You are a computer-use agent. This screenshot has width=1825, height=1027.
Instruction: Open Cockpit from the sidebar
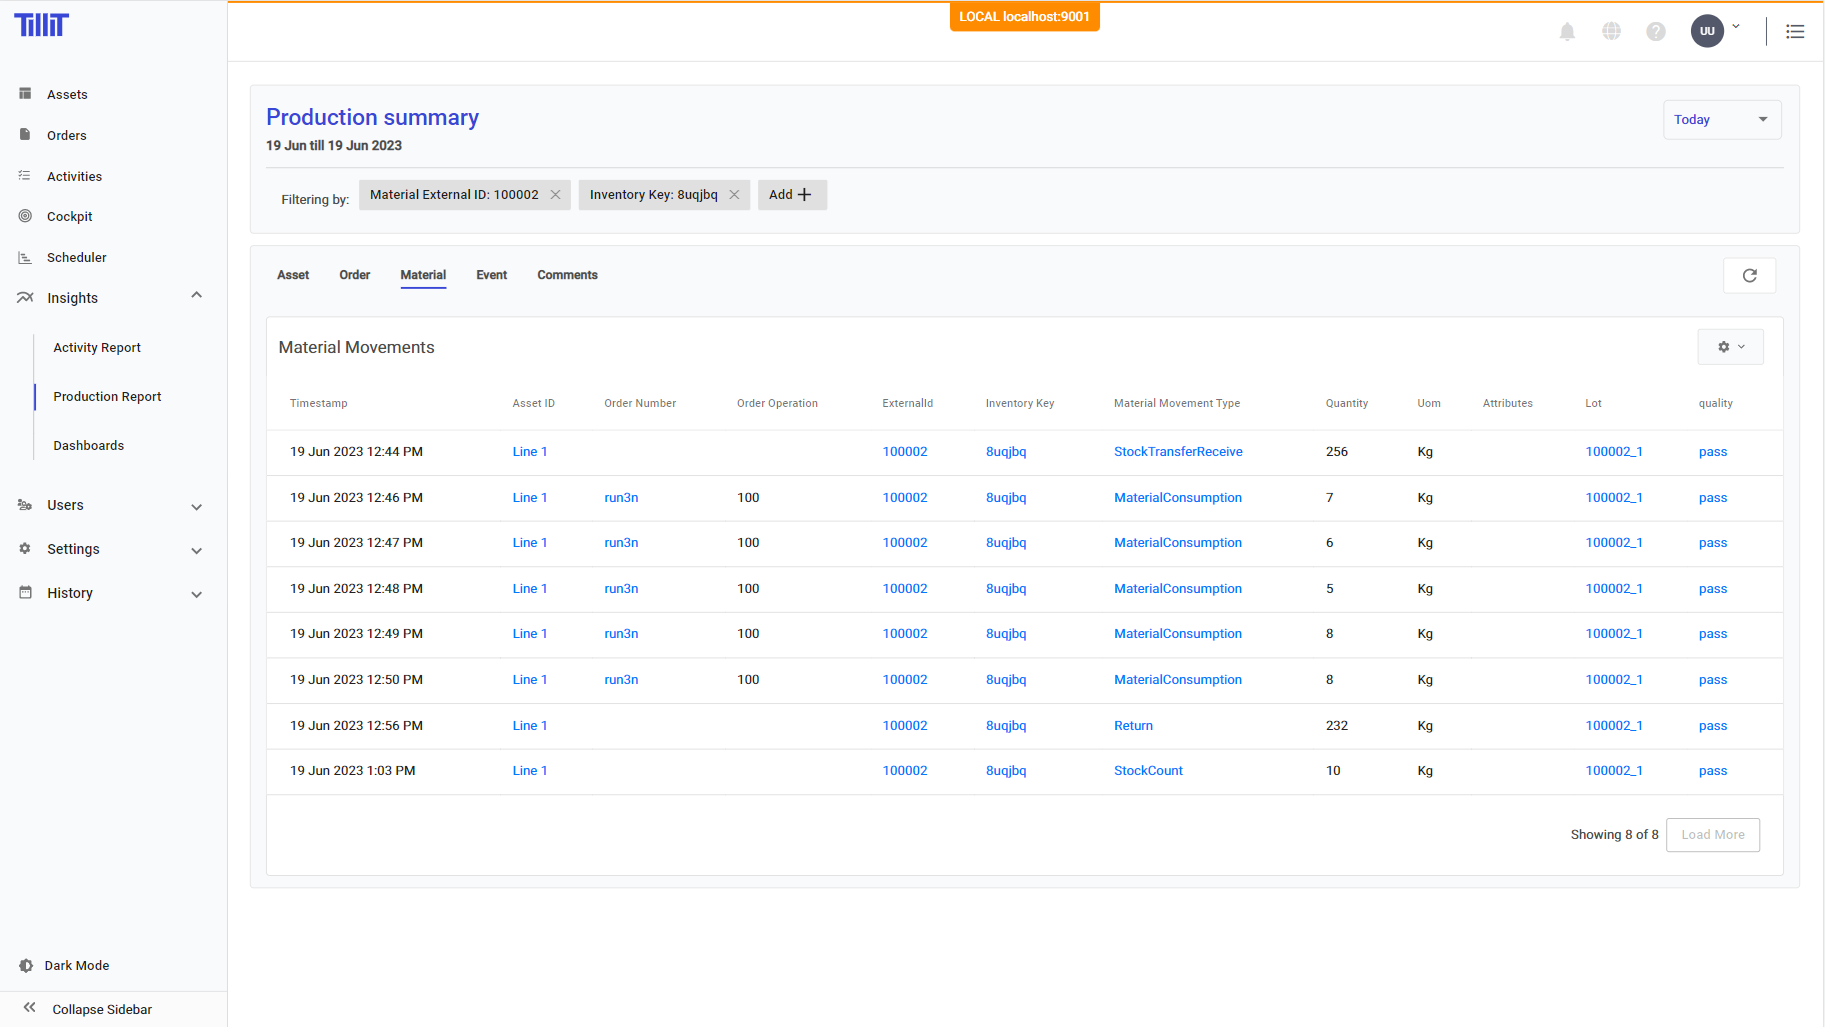[x=69, y=217]
